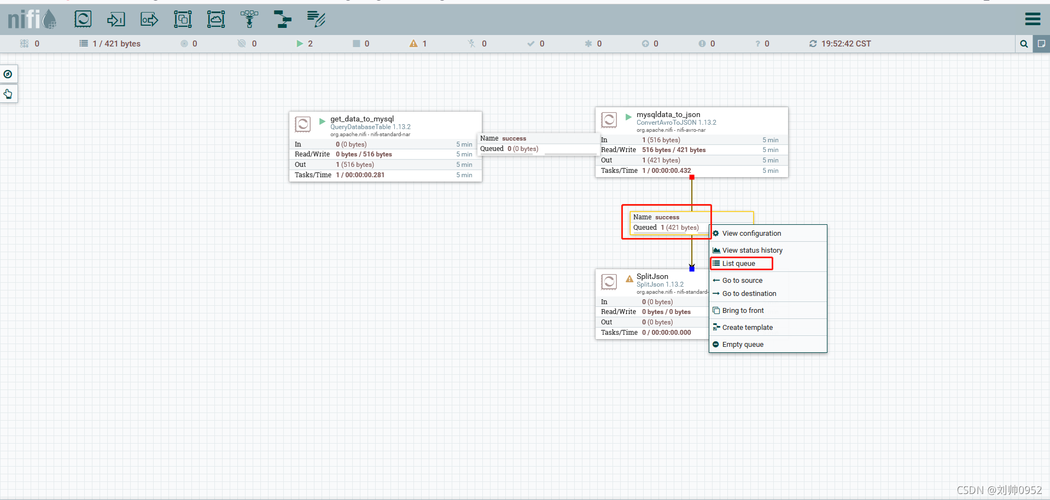Choose View configuration from context menu
This screenshot has width=1050, height=500.
pos(768,234)
